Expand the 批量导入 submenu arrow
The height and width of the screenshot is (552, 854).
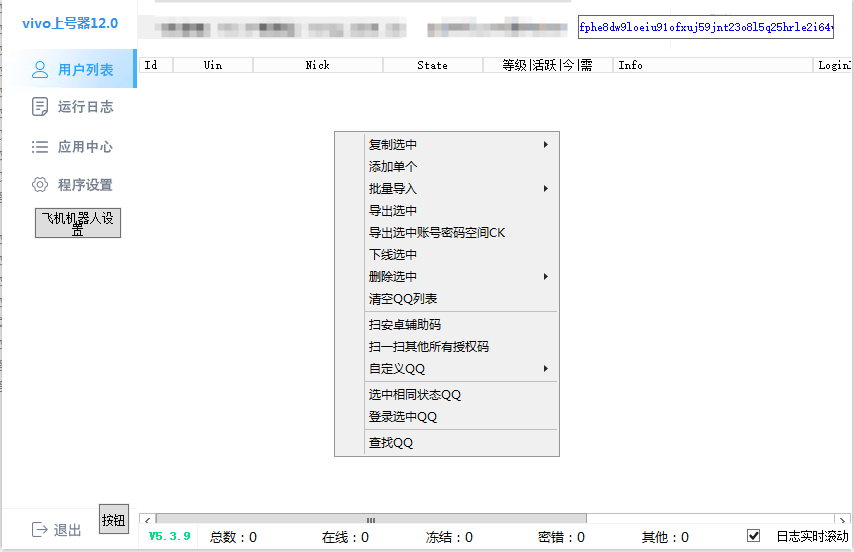(546, 189)
